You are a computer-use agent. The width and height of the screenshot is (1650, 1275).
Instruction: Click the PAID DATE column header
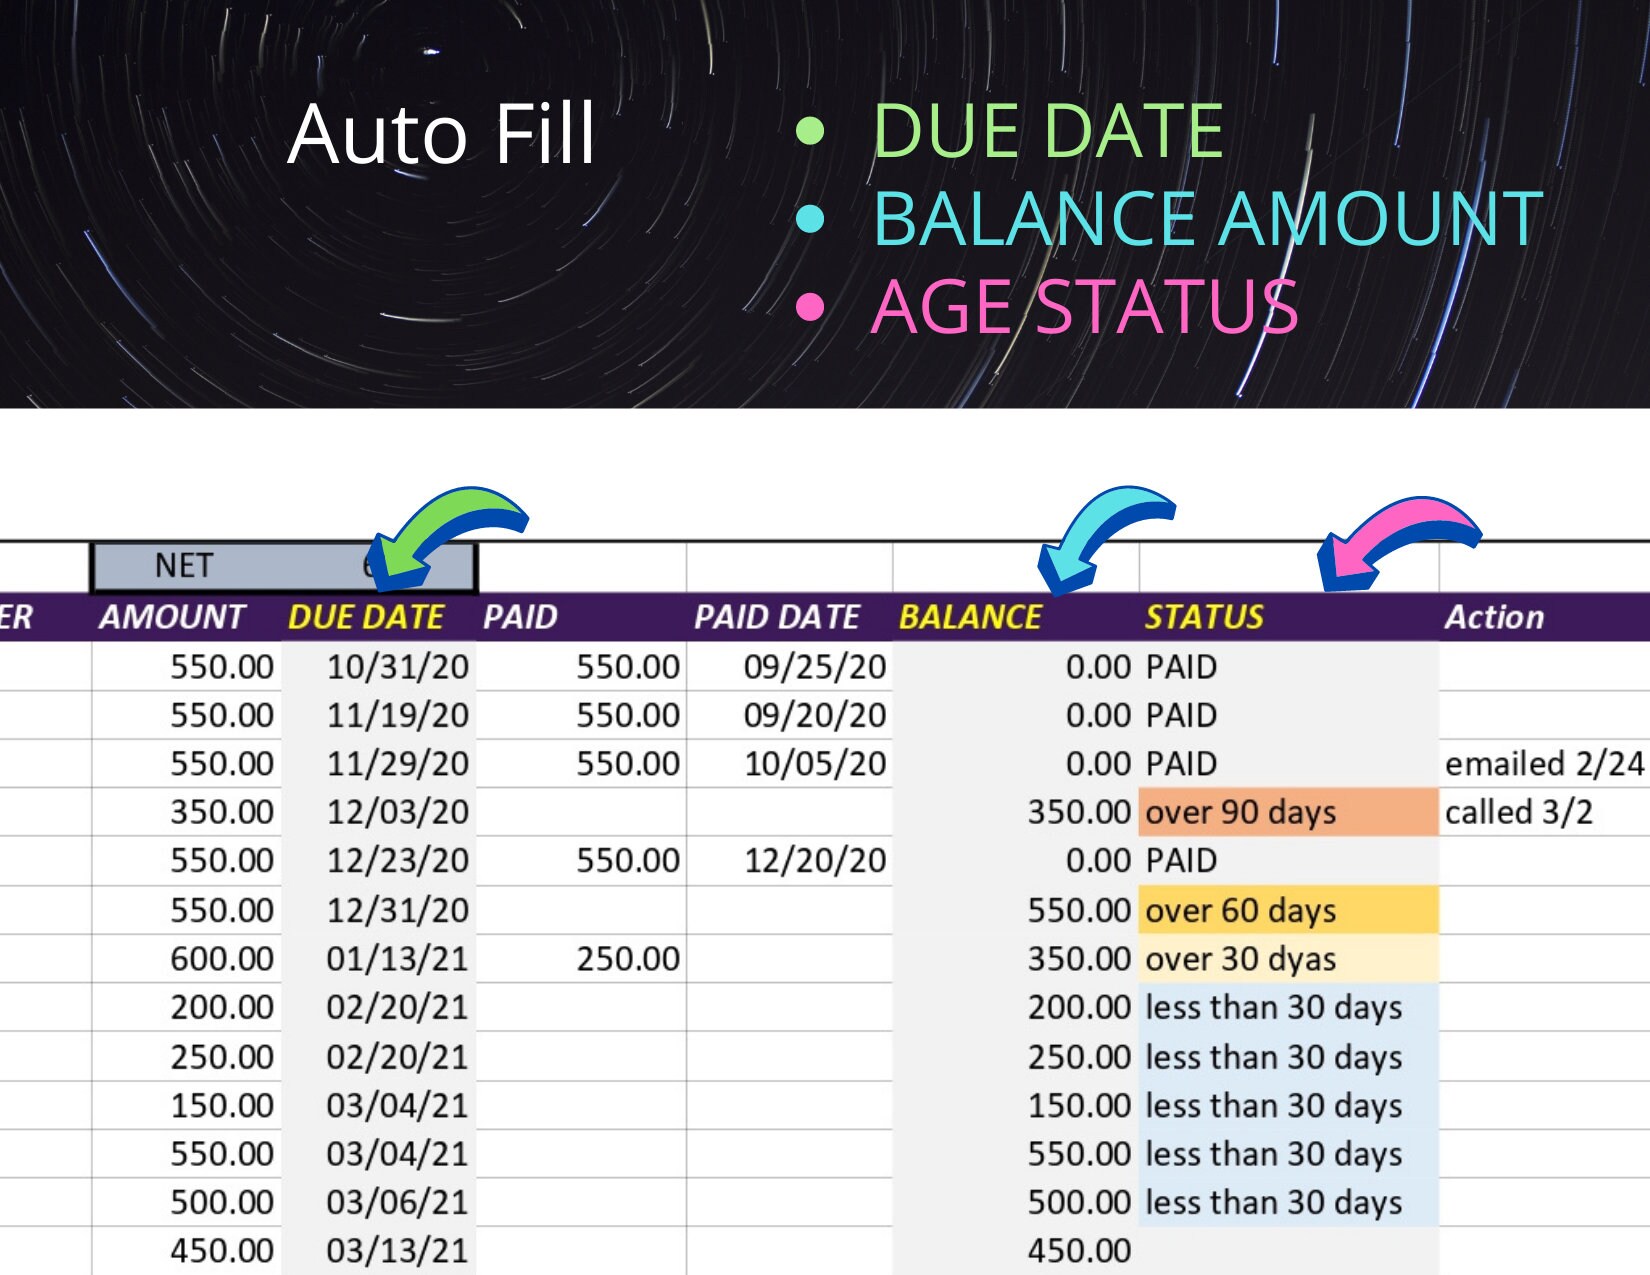coord(779,616)
